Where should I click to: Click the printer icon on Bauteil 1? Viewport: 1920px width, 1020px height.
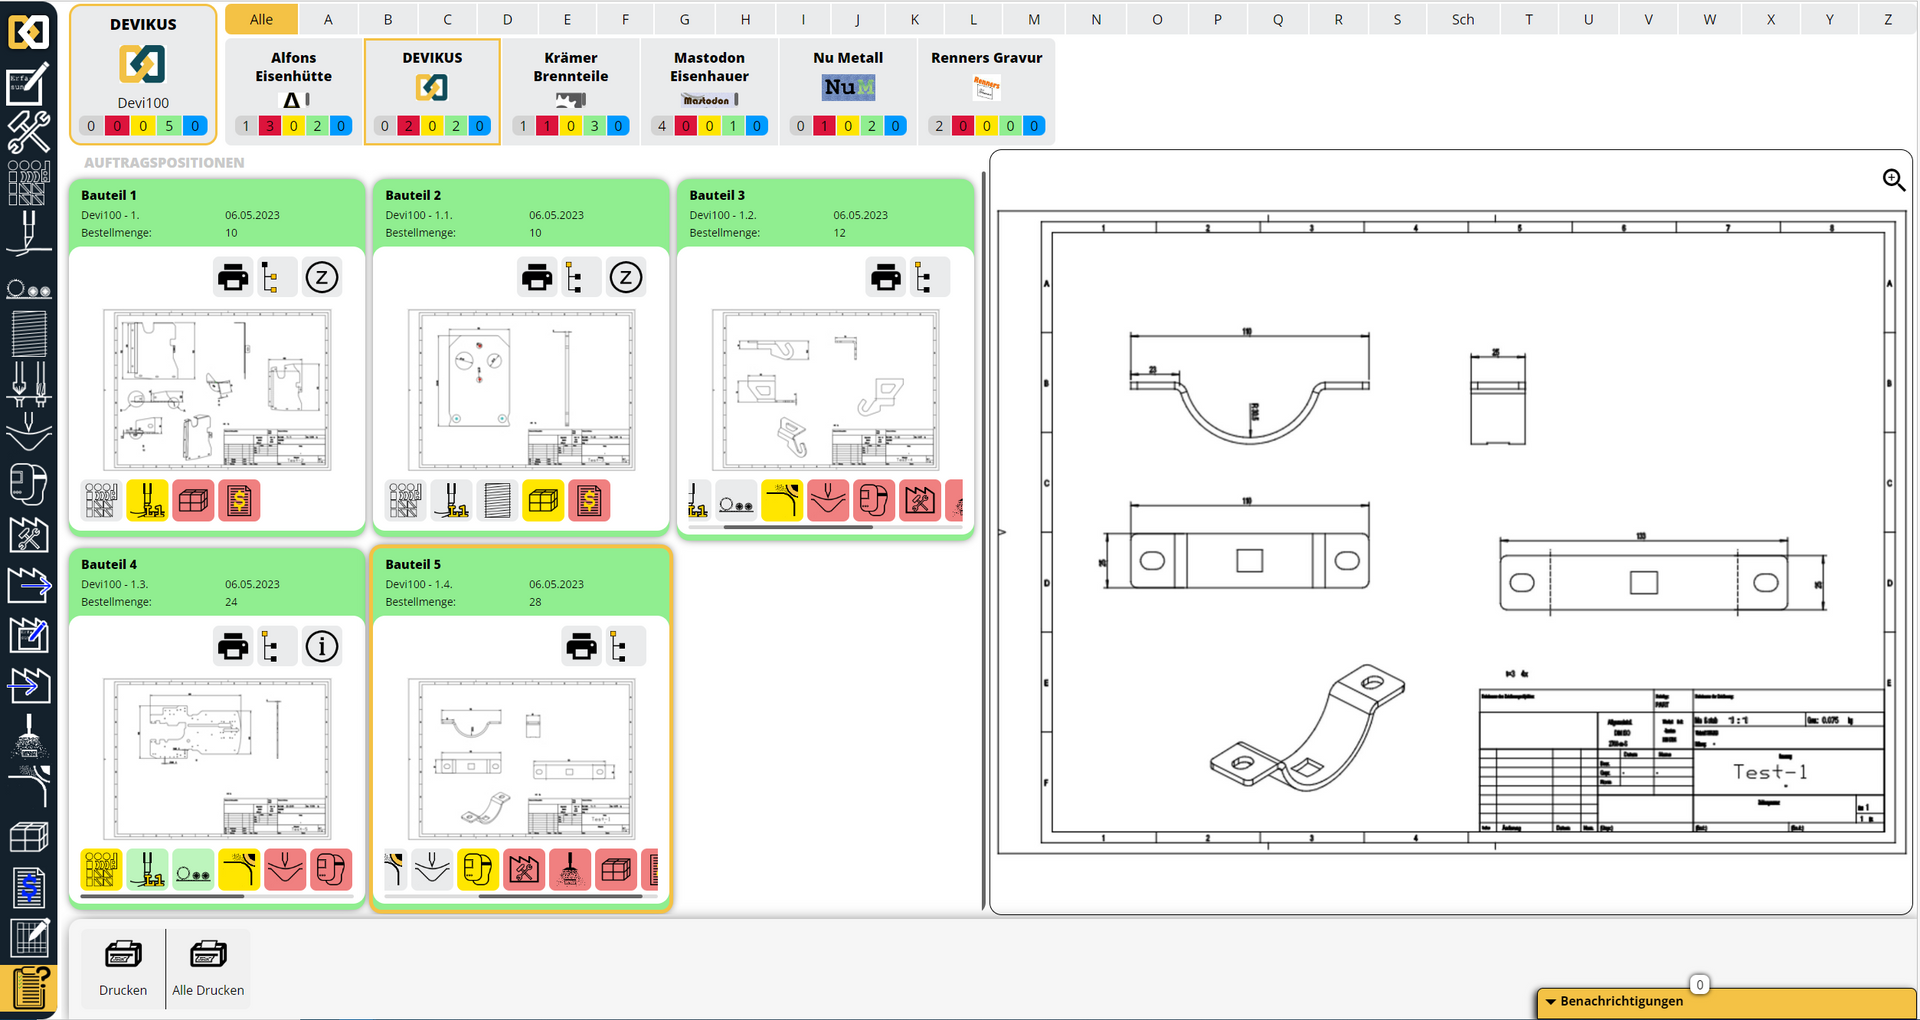pyautogui.click(x=233, y=277)
